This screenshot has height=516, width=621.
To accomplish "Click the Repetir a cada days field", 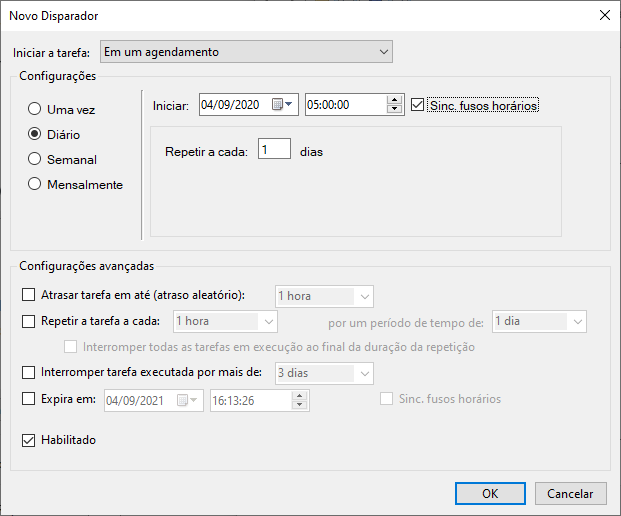I will (x=274, y=149).
